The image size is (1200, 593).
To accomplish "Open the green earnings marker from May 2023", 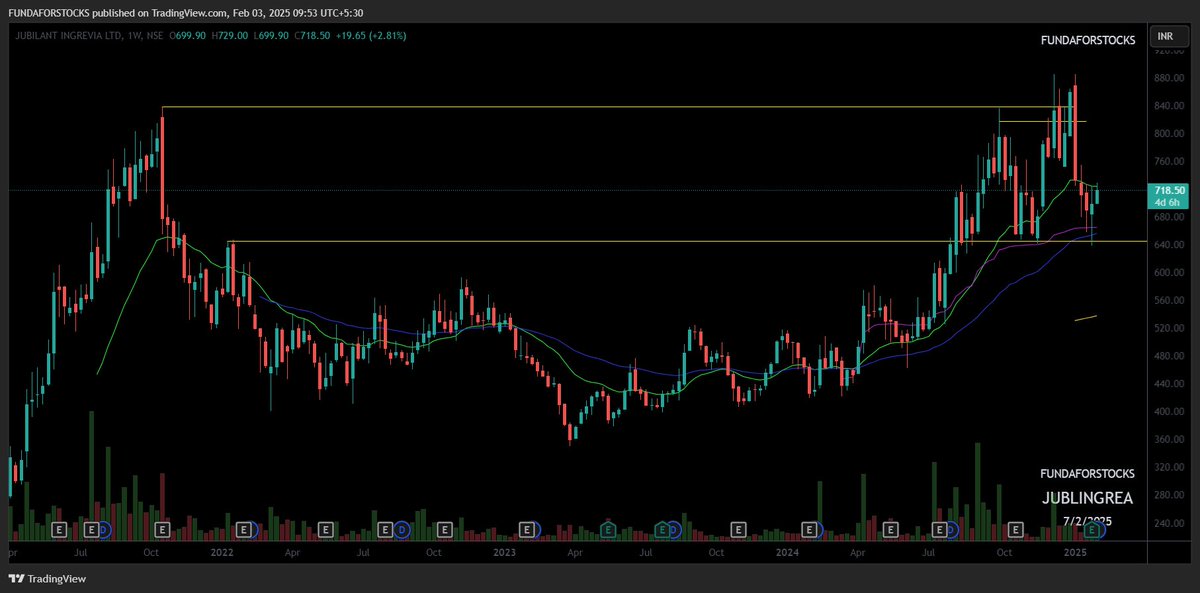I will 607,528.
